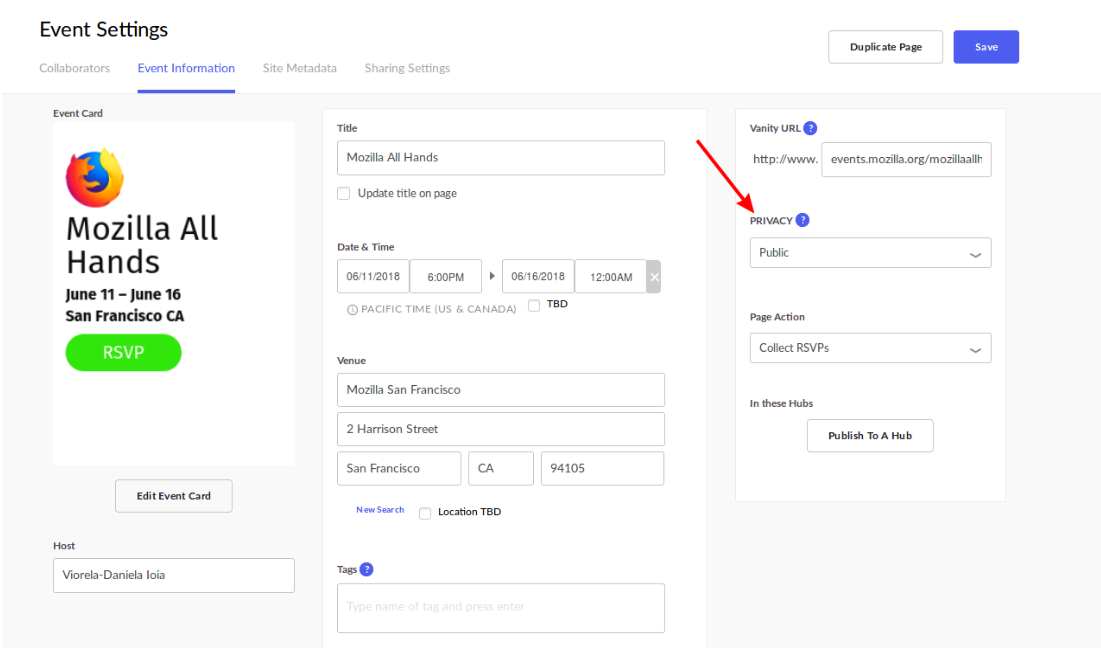
Task: Open the Vanity URL help icon
Action: (x=810, y=128)
